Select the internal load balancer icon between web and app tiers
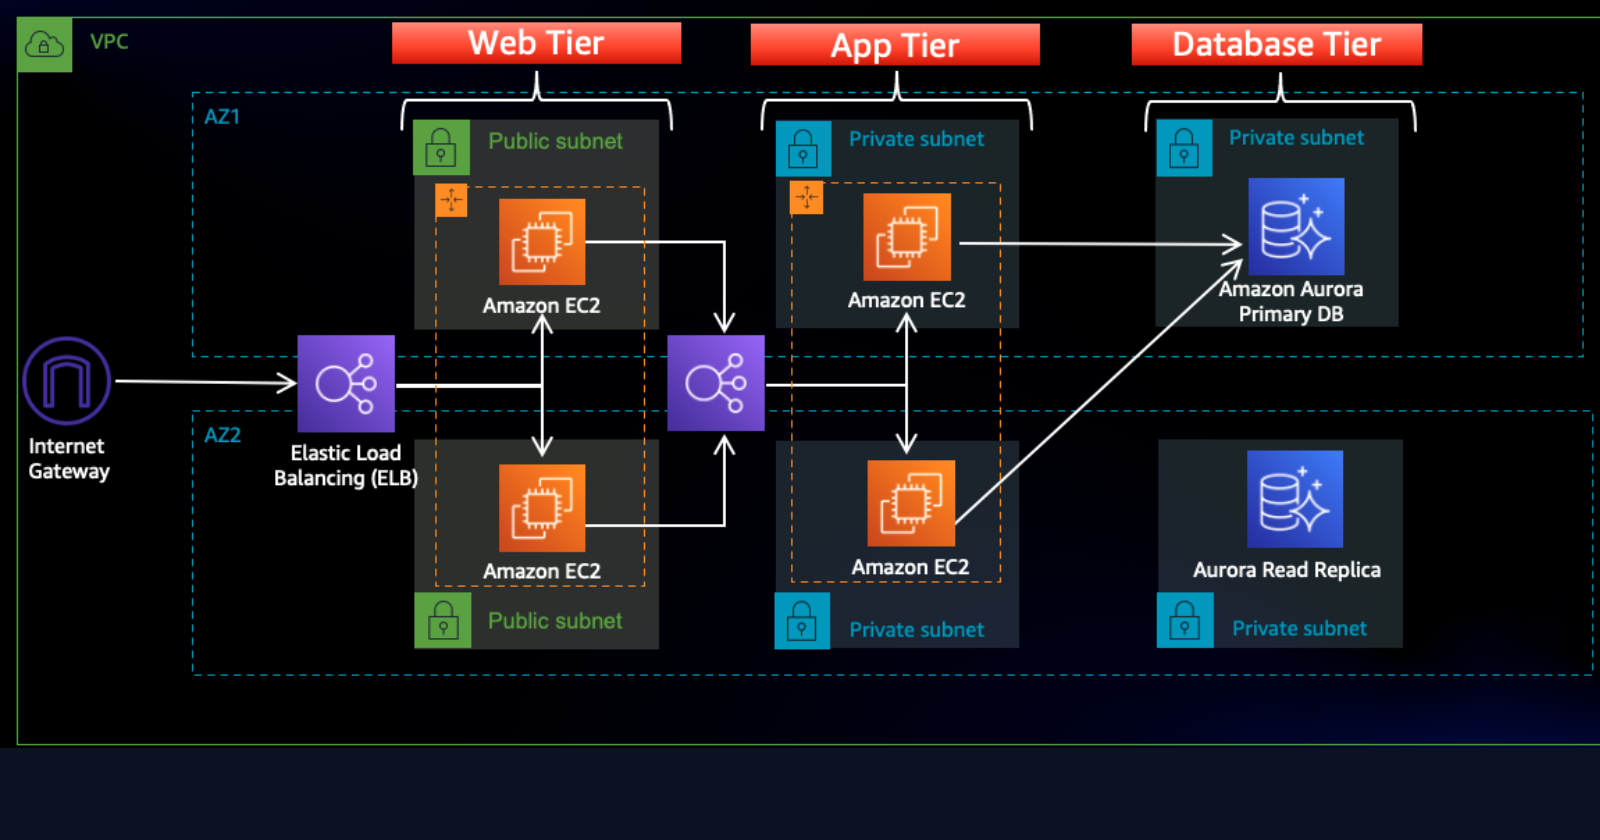Viewport: 1600px width, 840px height. pos(716,383)
